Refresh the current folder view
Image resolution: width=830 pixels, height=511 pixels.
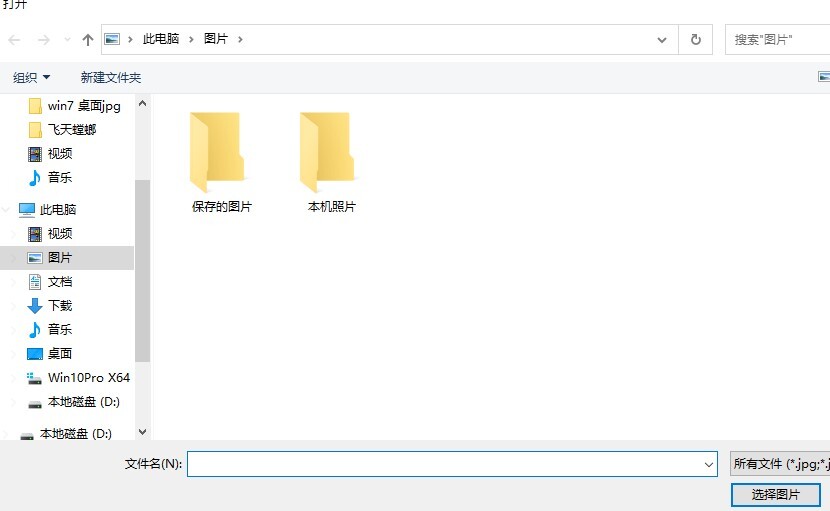tap(696, 40)
